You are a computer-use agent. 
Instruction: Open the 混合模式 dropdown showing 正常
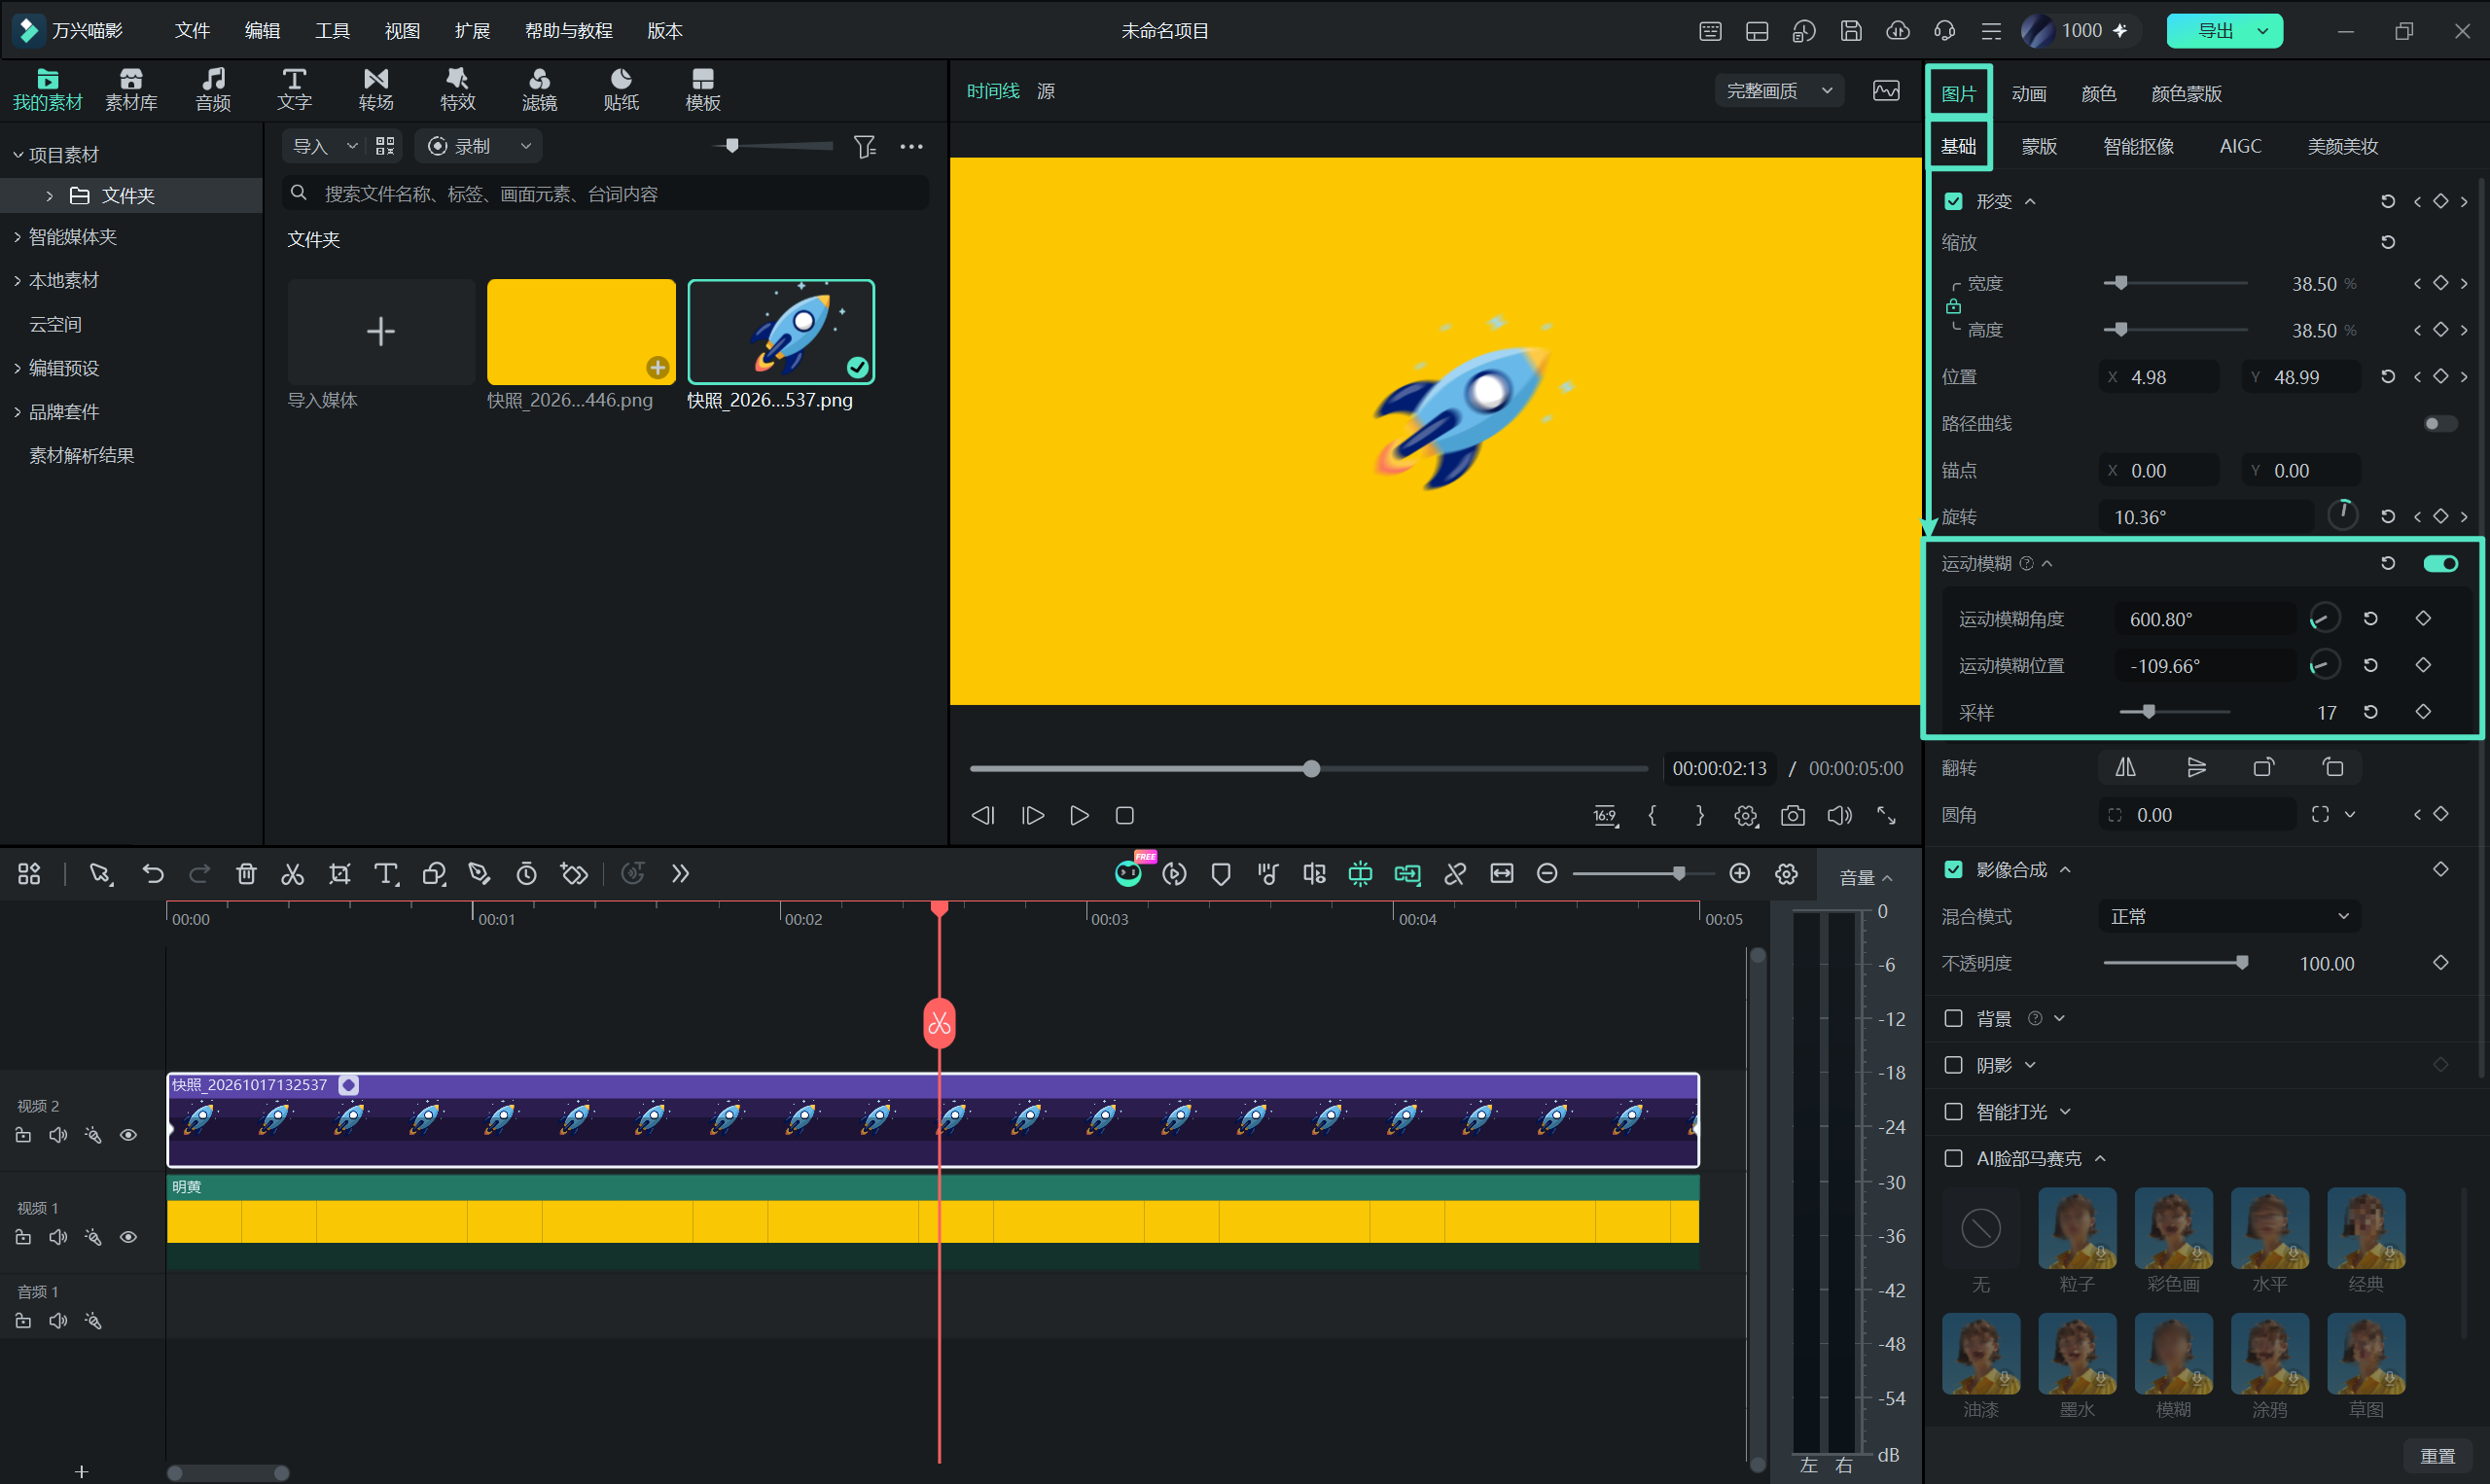coord(2228,917)
